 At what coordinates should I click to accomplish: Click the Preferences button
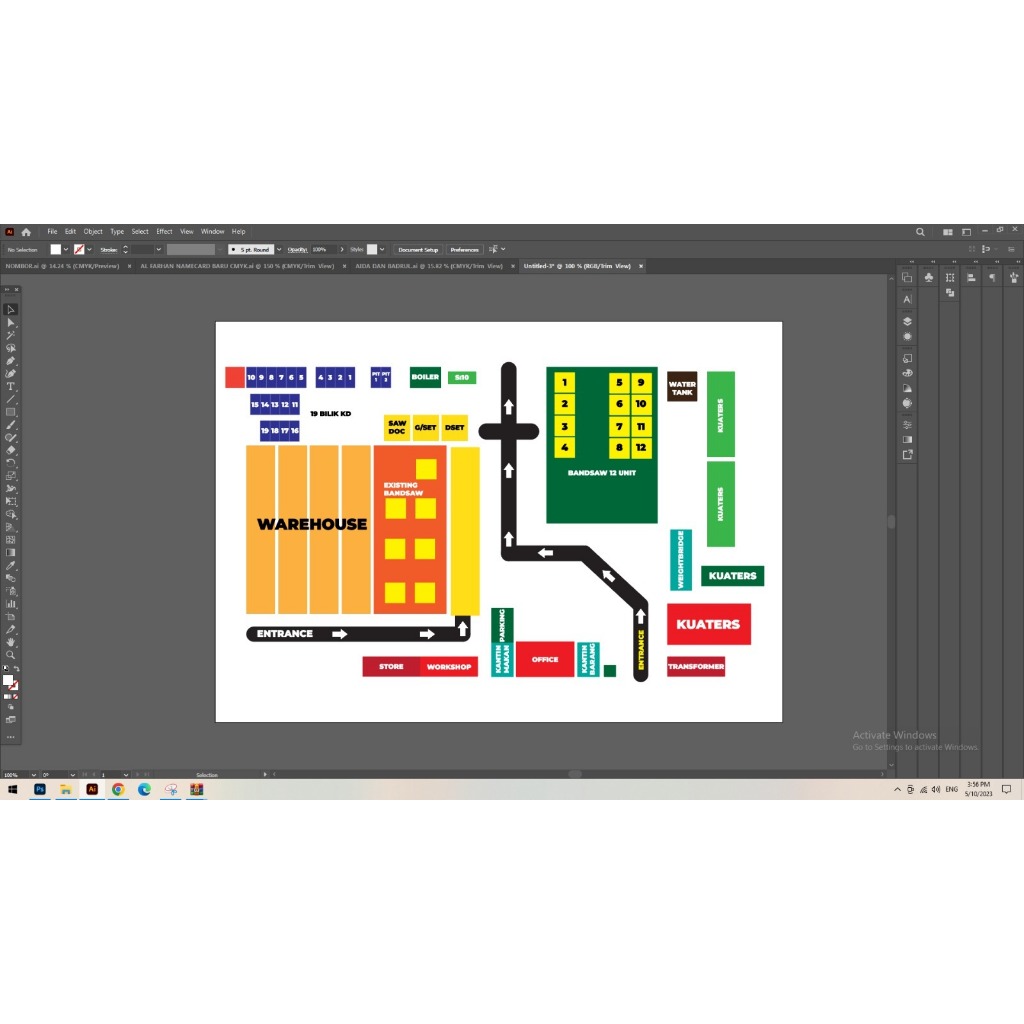coord(464,249)
